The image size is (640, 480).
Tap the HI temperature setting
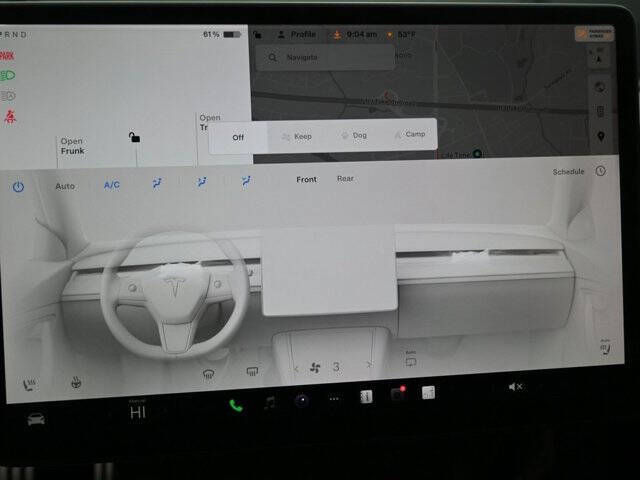138,413
